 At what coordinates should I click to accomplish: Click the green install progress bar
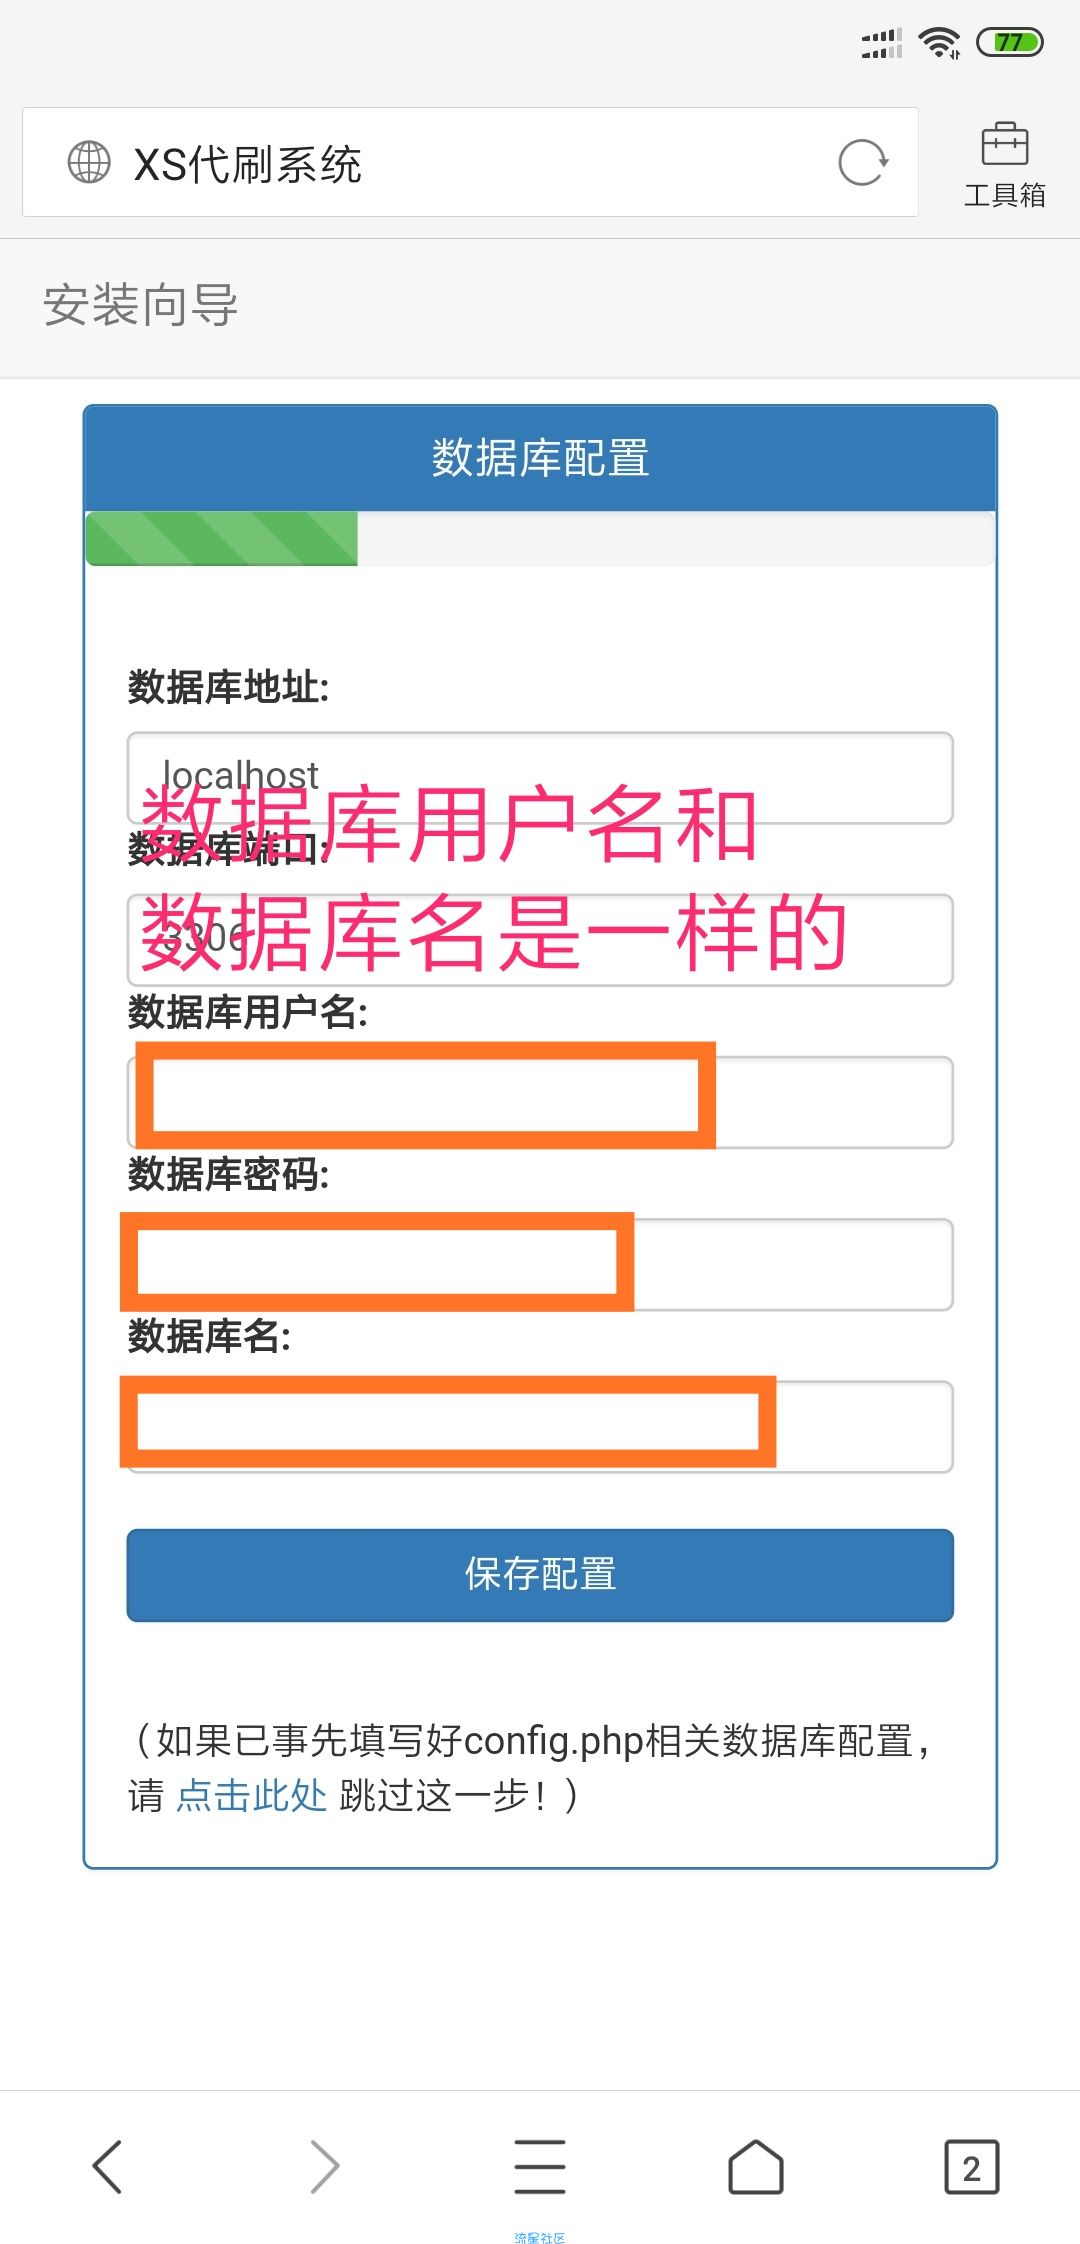tap(222, 539)
